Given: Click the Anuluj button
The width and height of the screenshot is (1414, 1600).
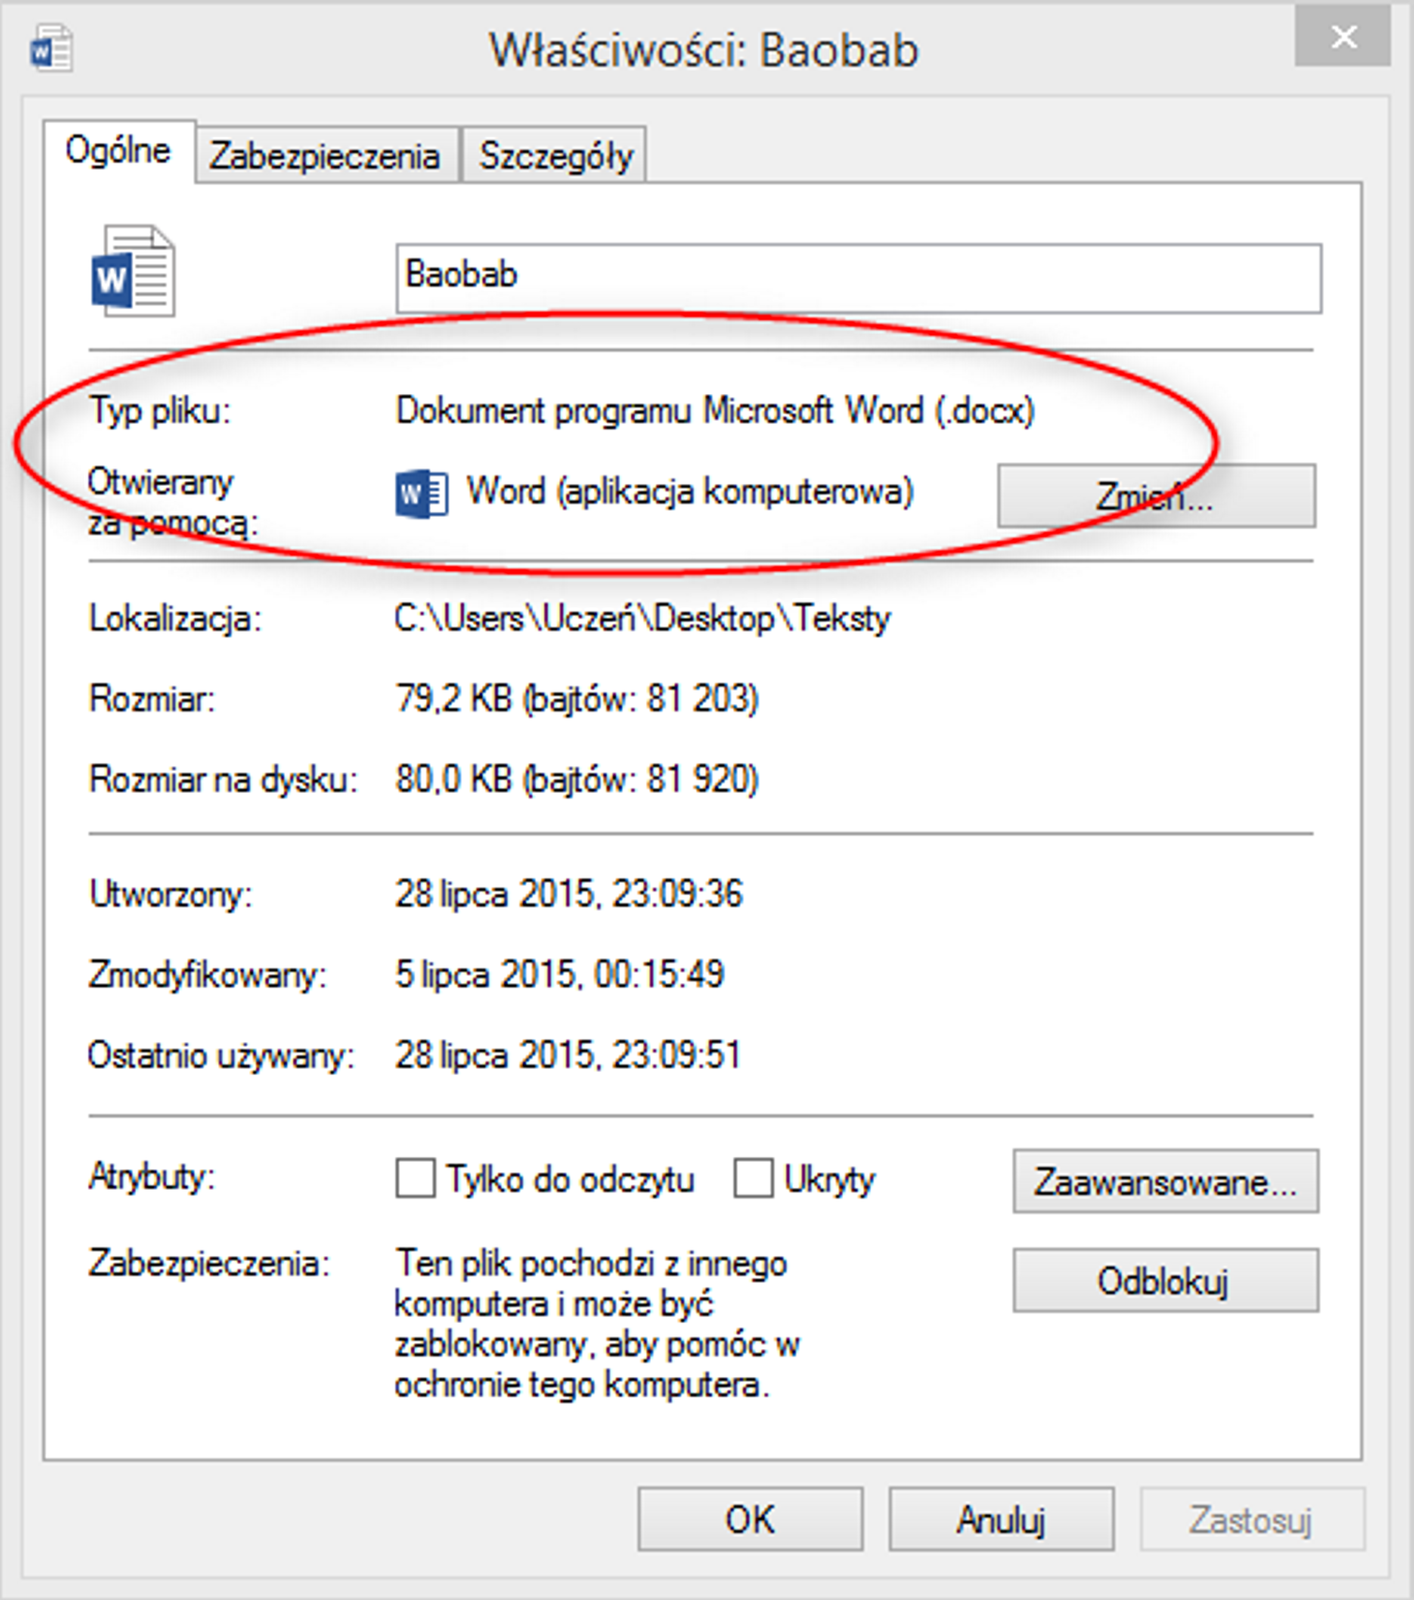Looking at the screenshot, I should 1001,1519.
